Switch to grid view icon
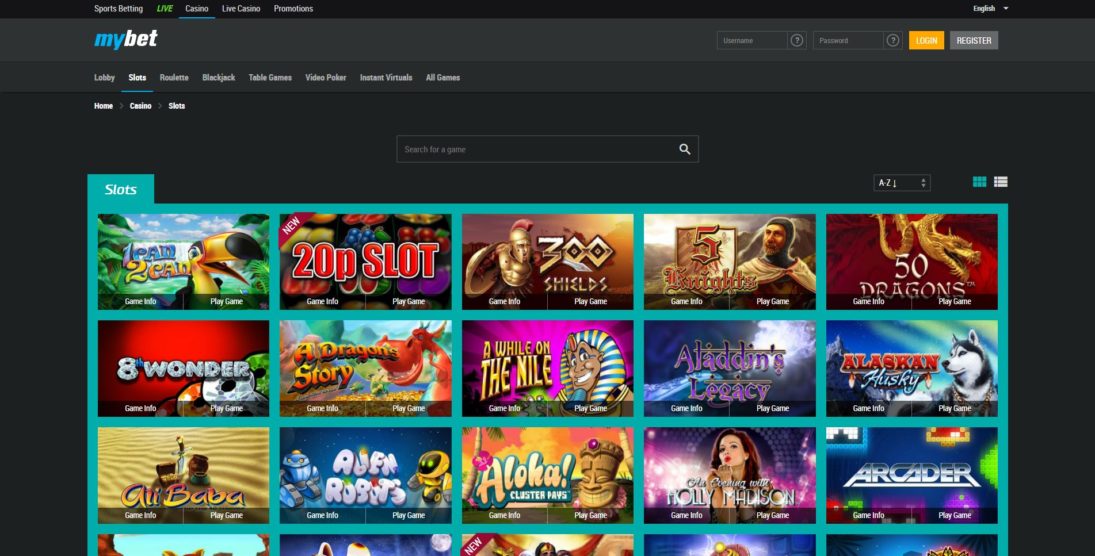Viewport: 1095px width, 556px height. (980, 182)
